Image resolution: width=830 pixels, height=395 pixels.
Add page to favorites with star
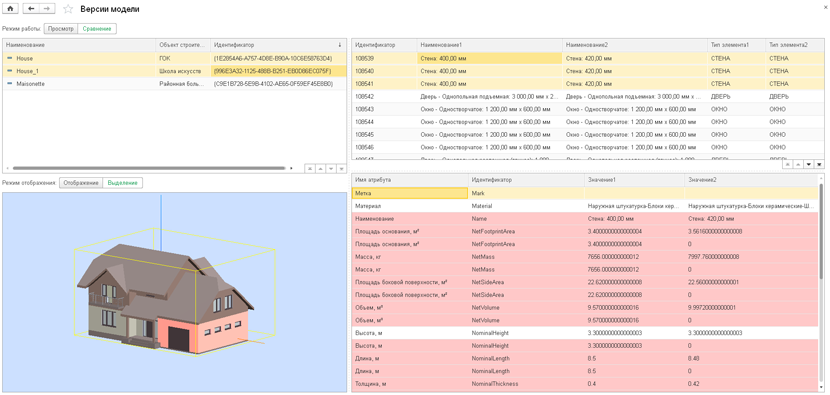[68, 9]
